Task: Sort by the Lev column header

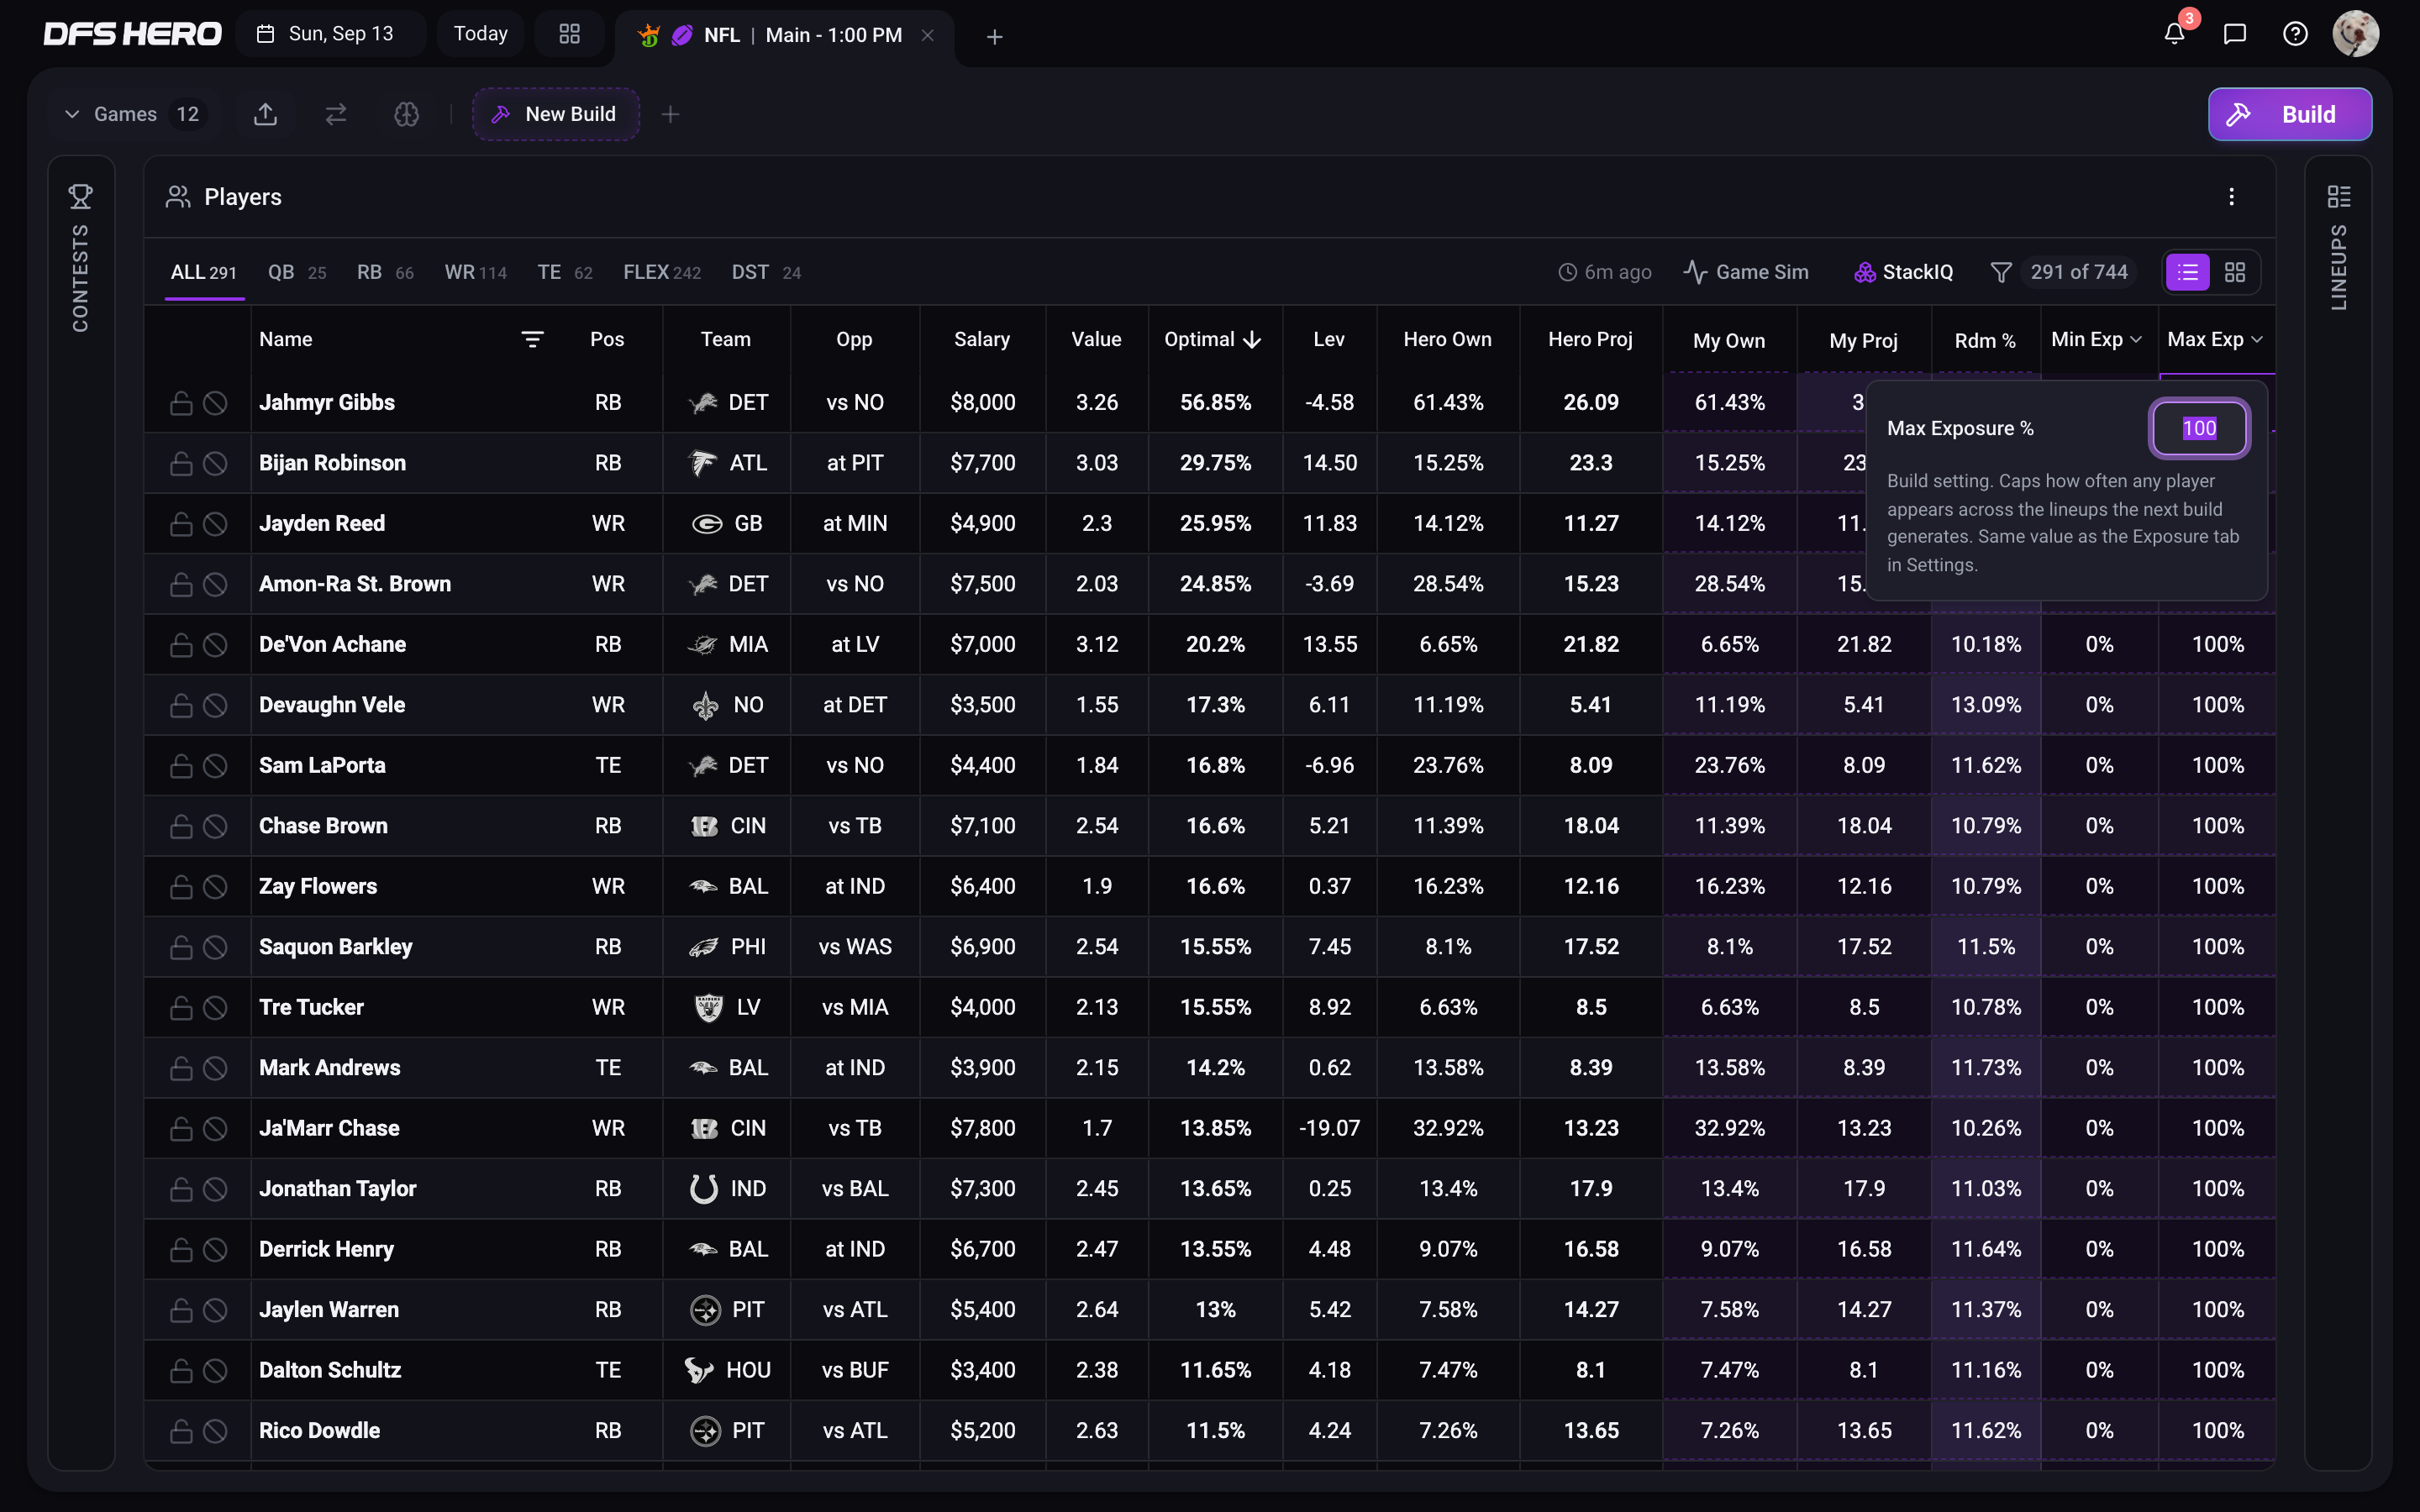Action: pyautogui.click(x=1328, y=339)
